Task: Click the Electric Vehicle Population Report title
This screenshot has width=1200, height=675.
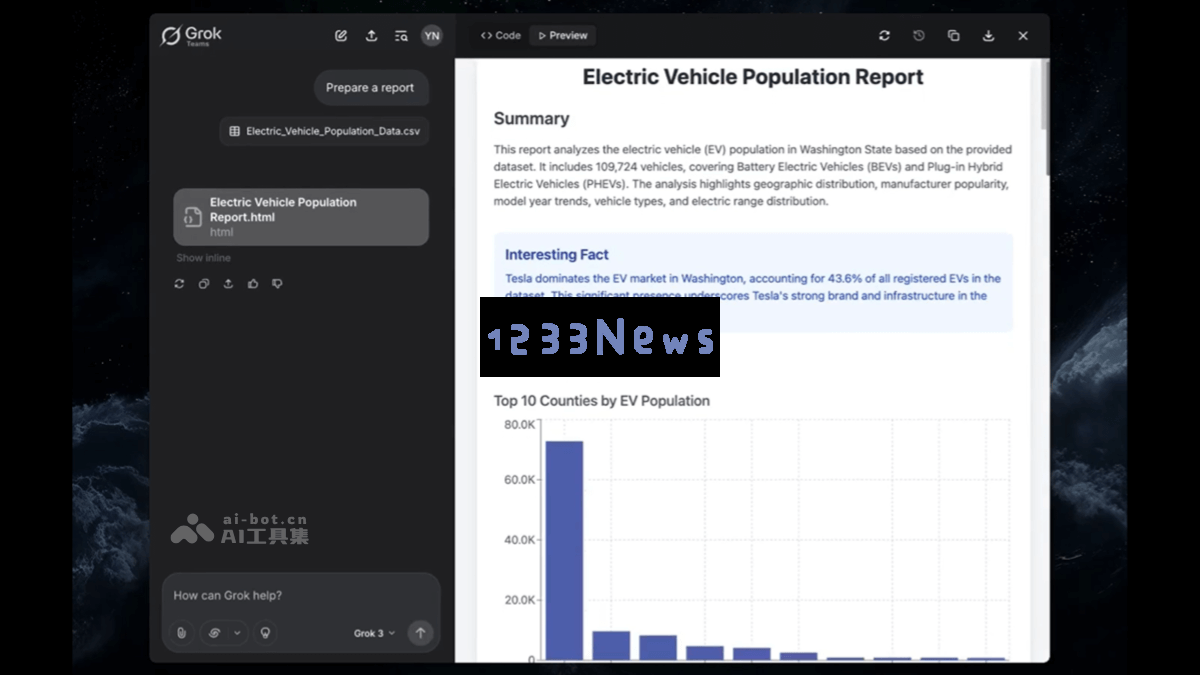Action: pyautogui.click(x=753, y=77)
